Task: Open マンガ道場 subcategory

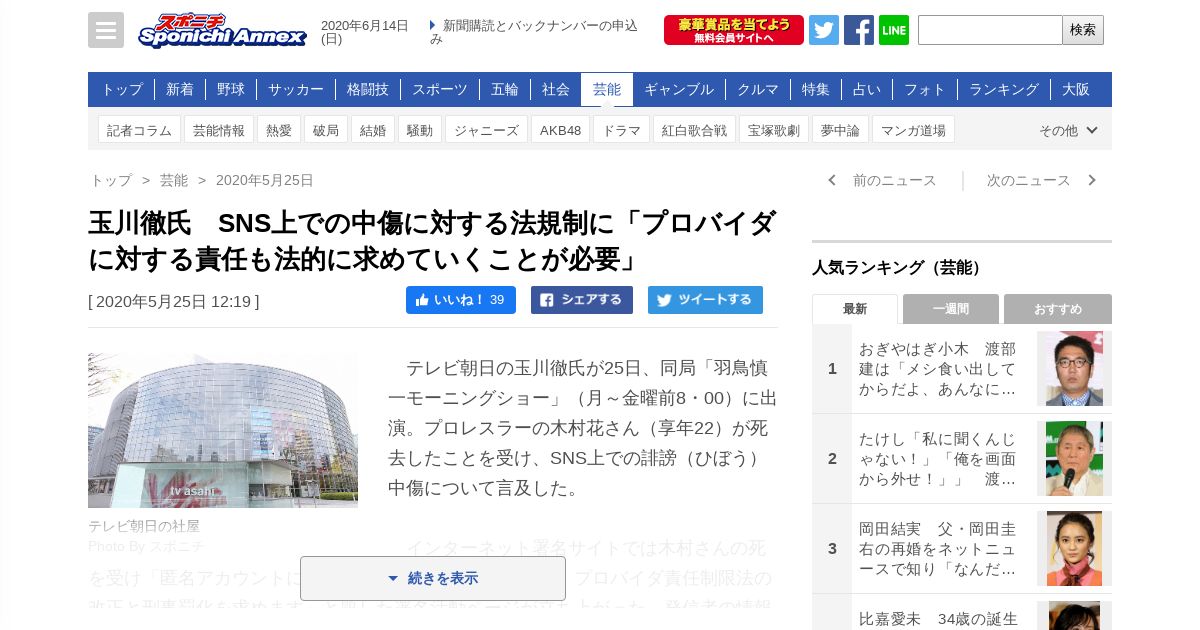Action: tap(914, 130)
